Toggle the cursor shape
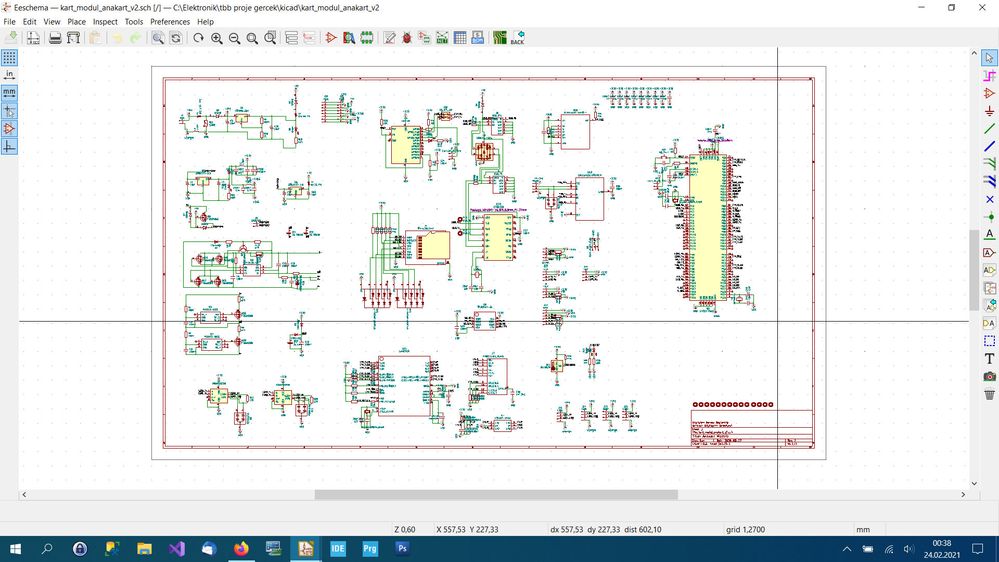Viewport: 999px width, 562px height. (x=9, y=111)
